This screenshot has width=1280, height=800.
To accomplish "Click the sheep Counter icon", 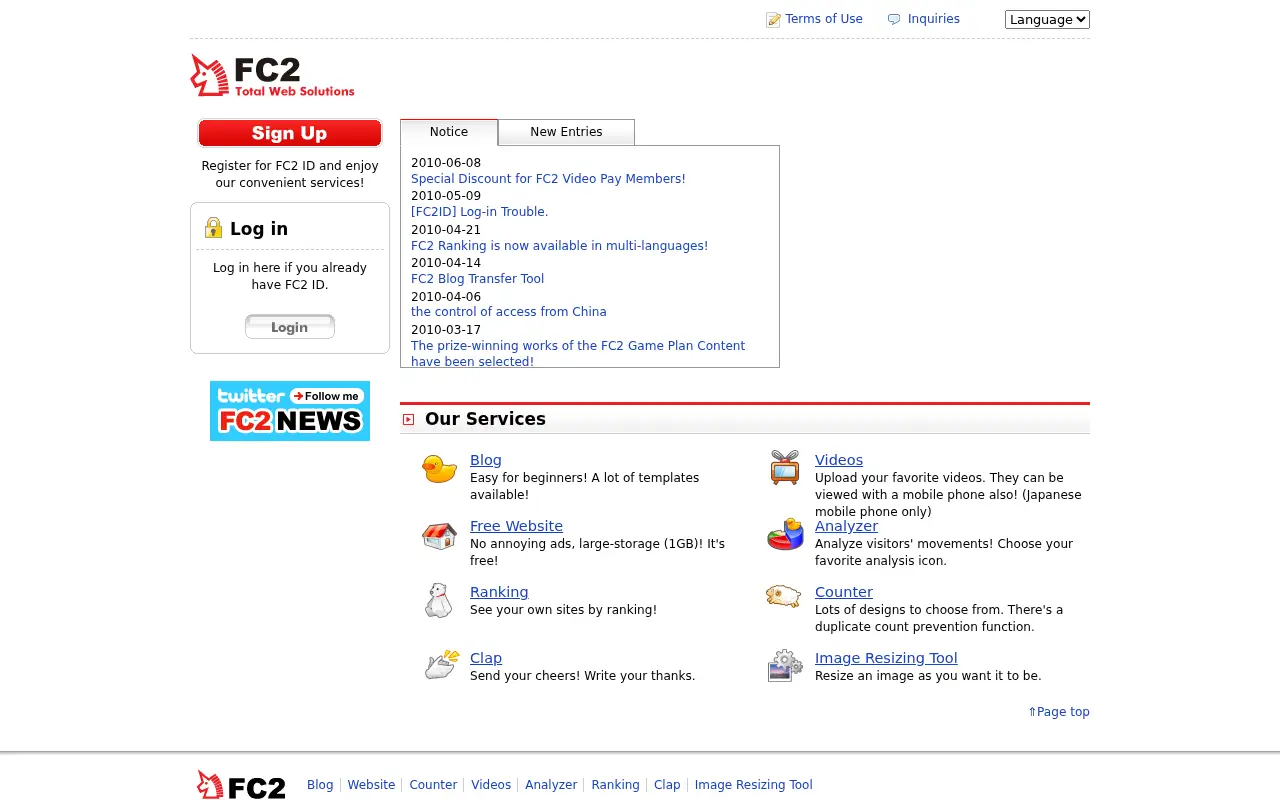I will click(x=784, y=596).
